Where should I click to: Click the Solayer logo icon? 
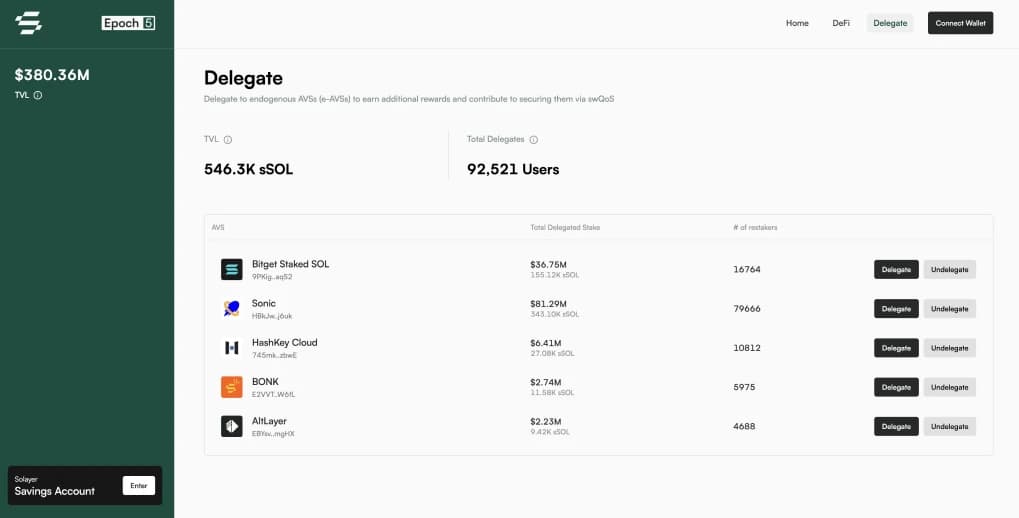(29, 23)
